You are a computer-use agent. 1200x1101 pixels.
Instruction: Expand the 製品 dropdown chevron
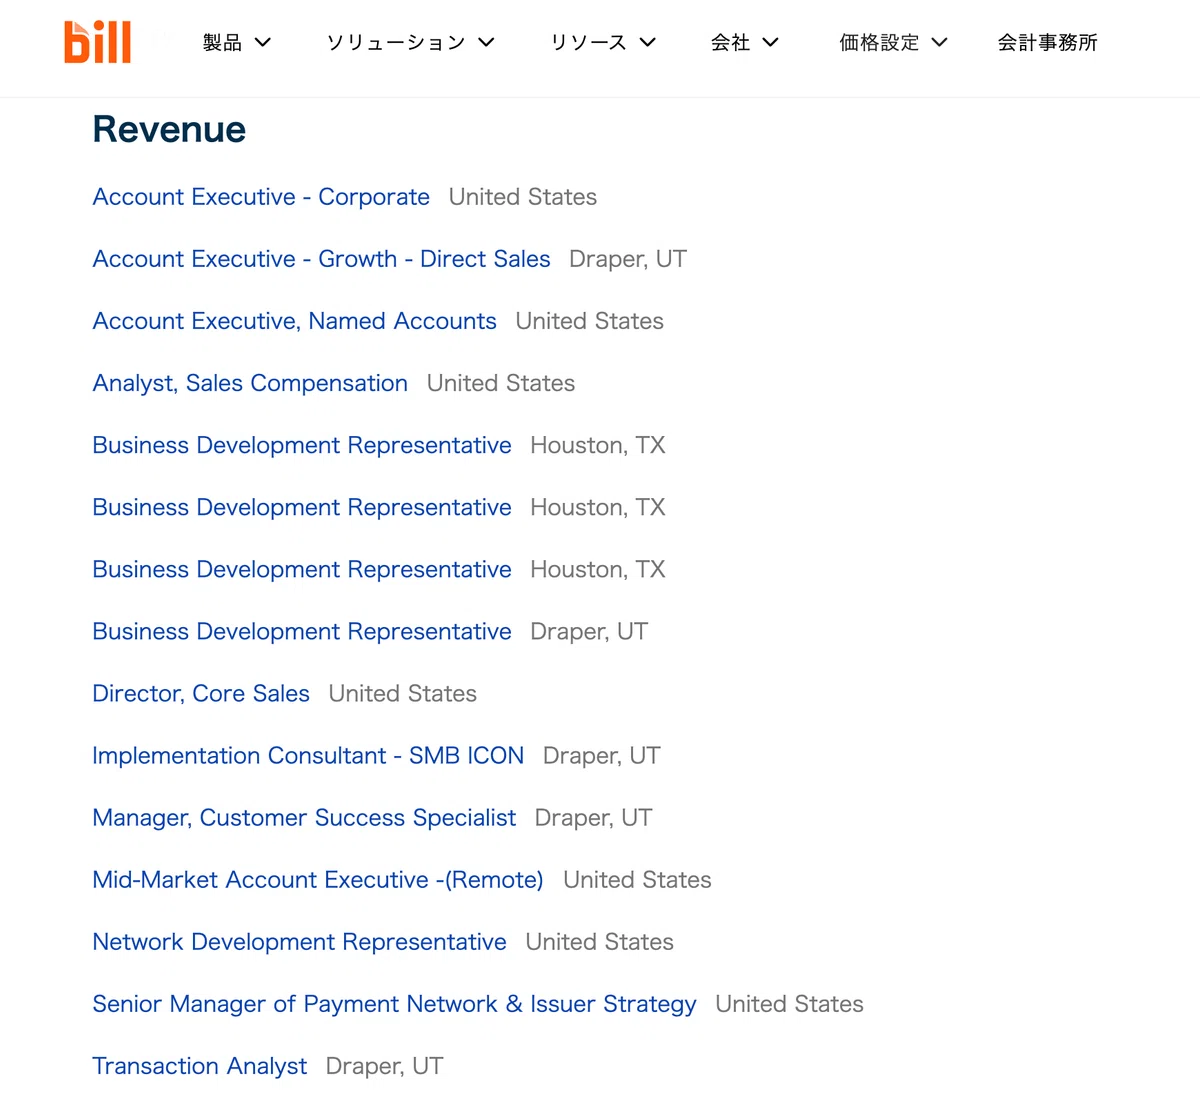pos(263,42)
